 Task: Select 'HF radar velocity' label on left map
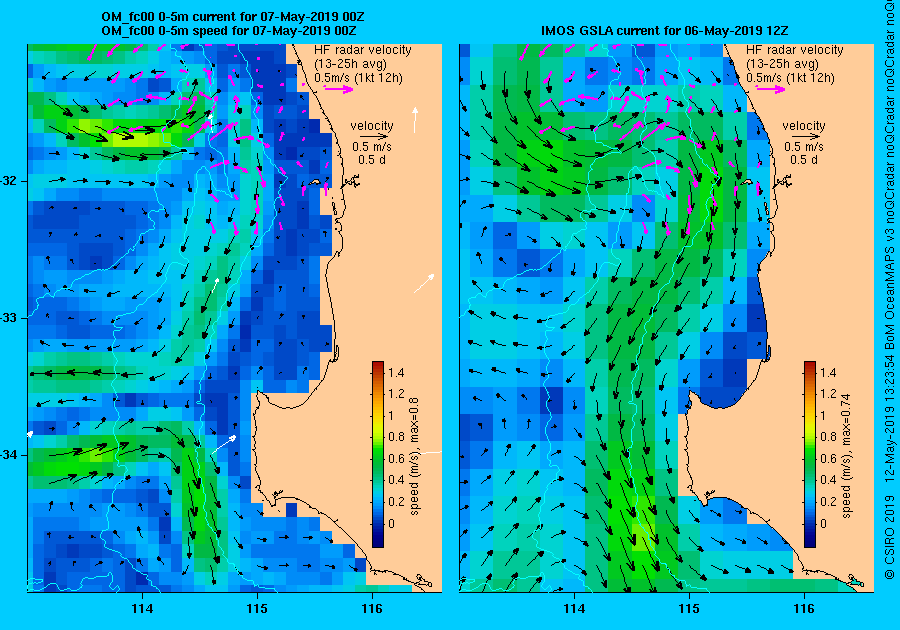[x=363, y=50]
